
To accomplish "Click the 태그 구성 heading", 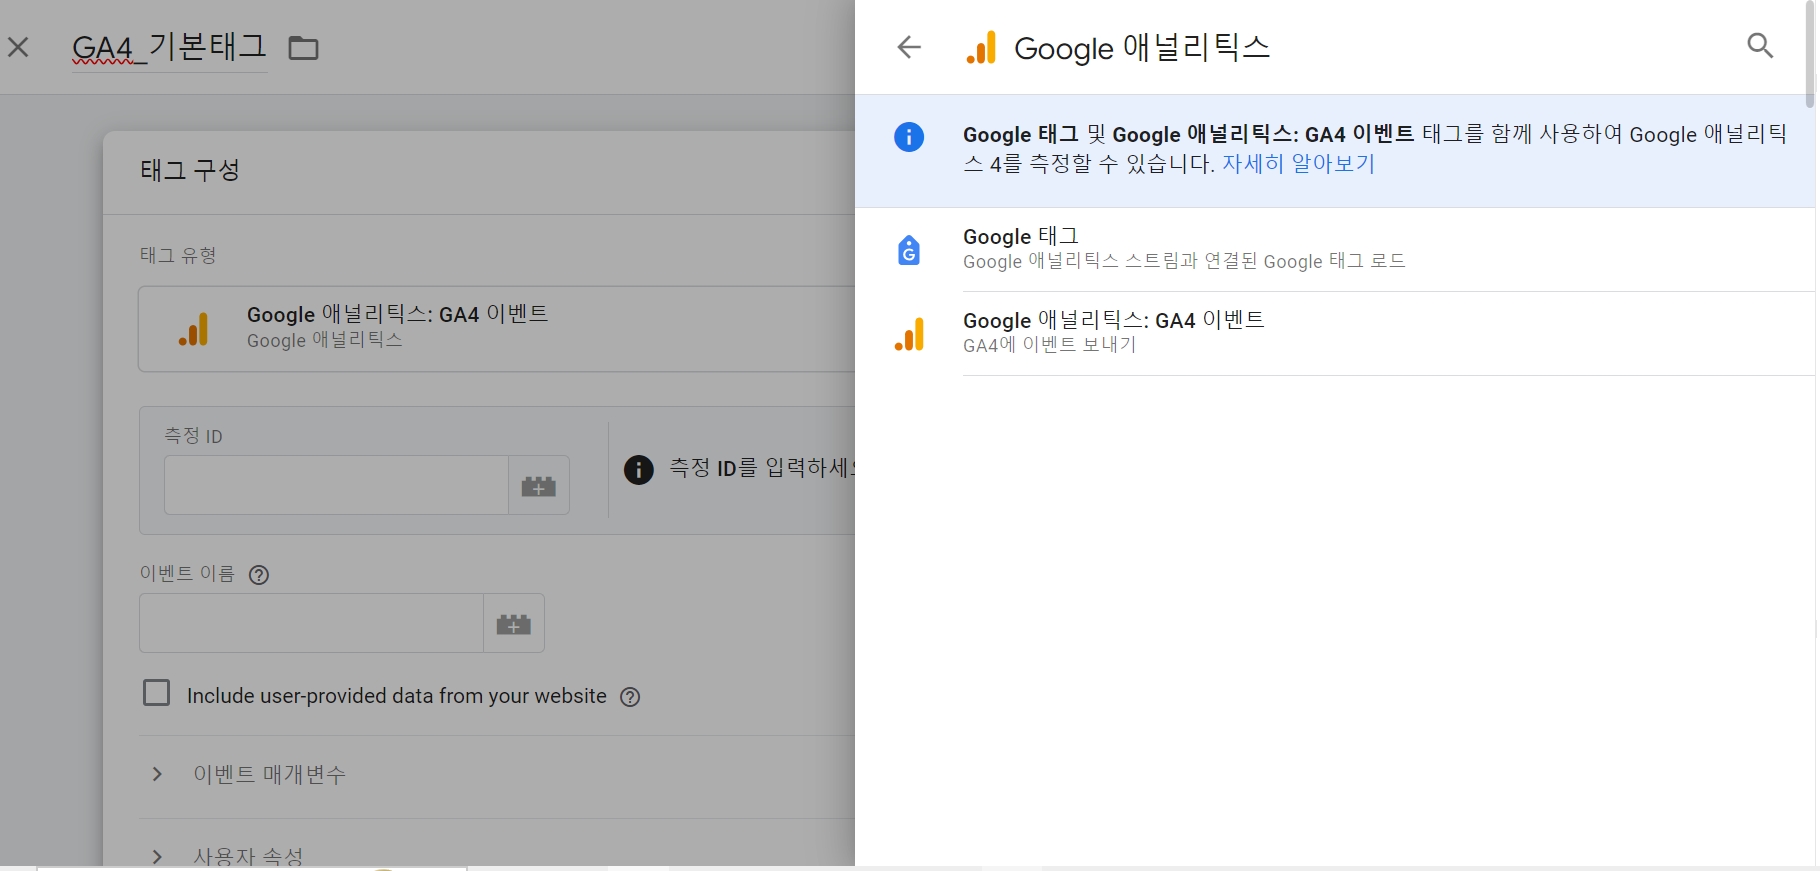I will (190, 170).
